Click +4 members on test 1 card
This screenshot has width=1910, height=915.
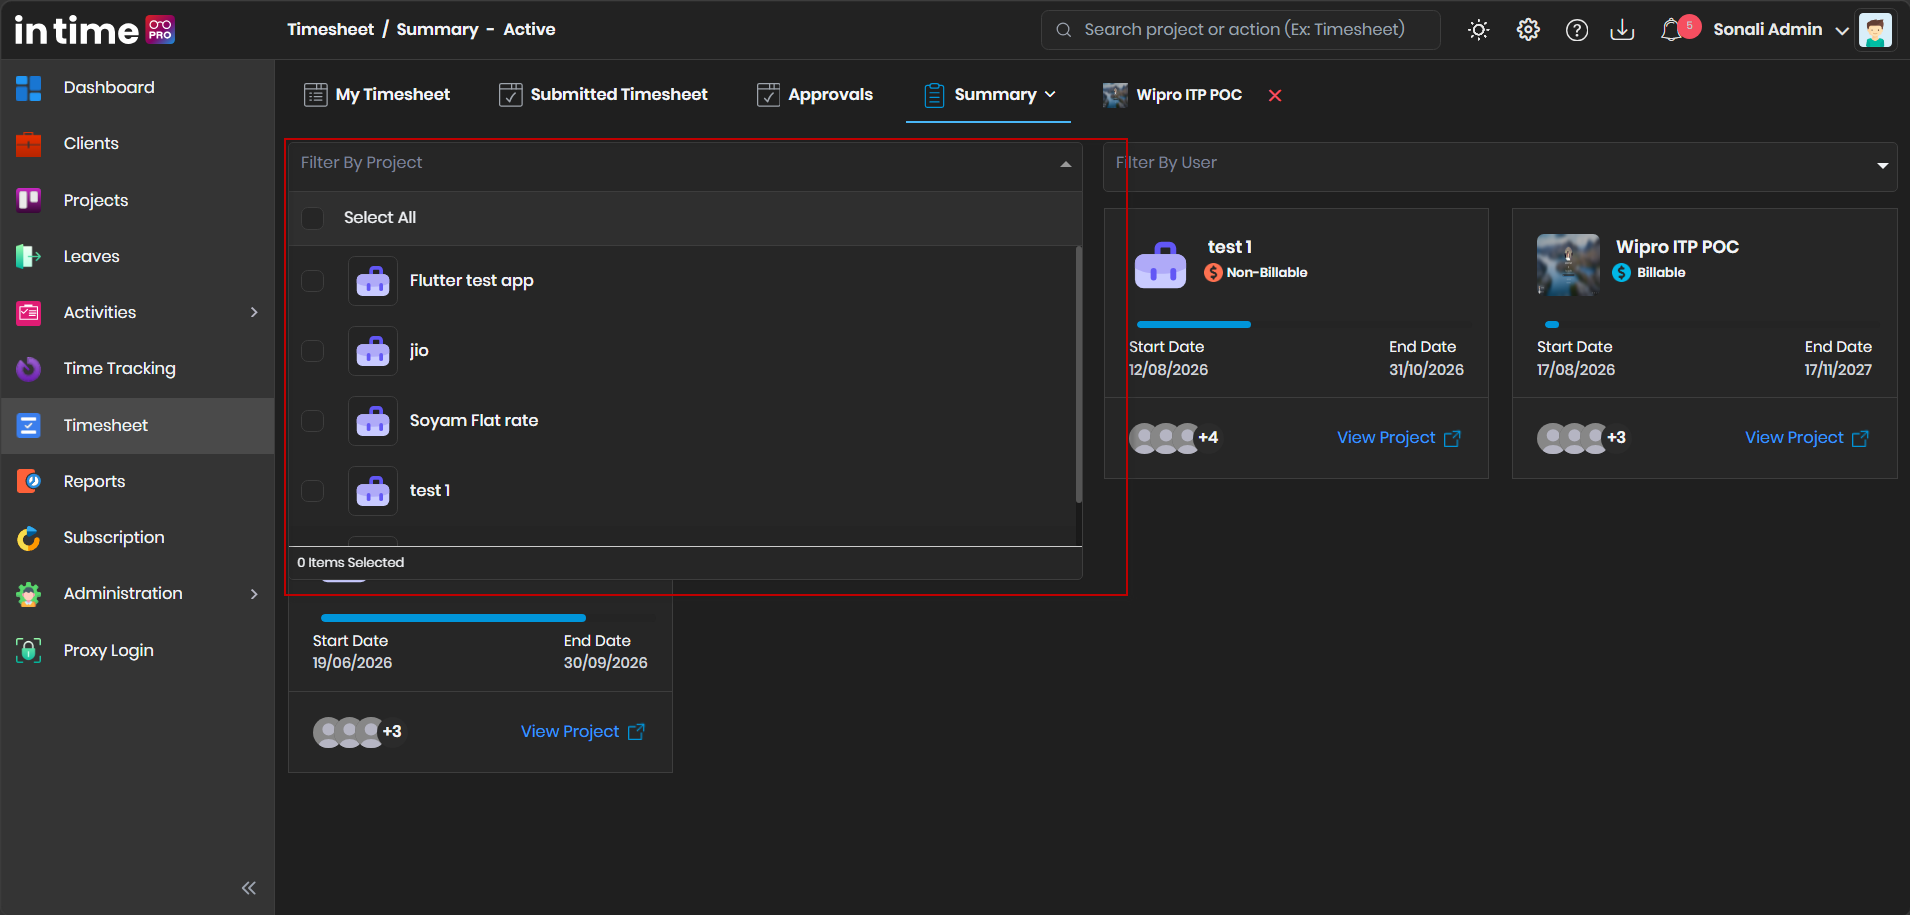[x=1208, y=438]
